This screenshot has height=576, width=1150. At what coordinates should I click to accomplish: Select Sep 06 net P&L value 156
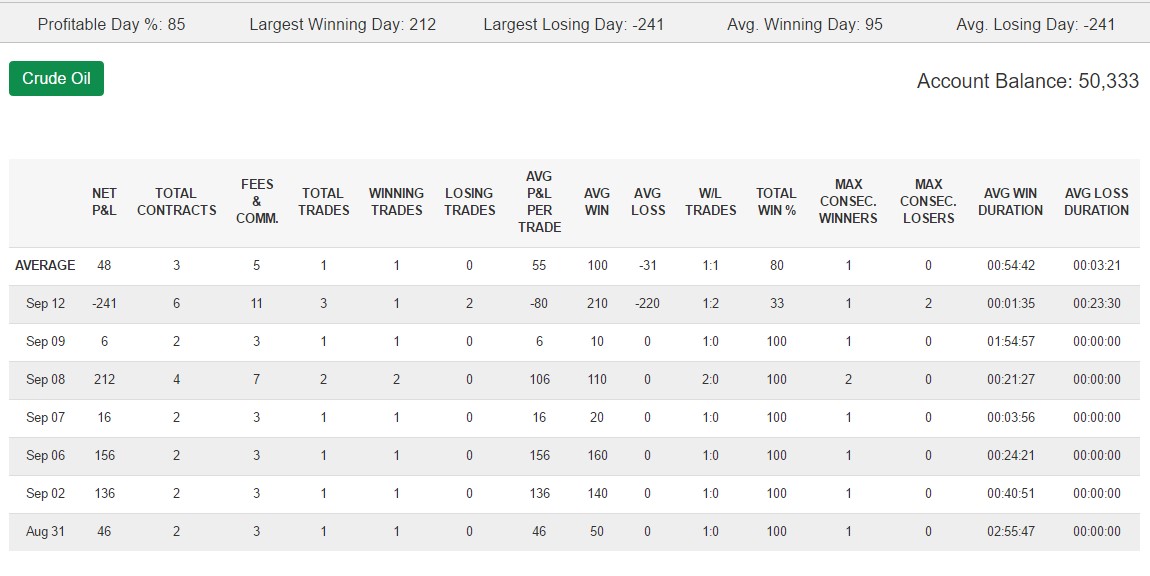105,455
